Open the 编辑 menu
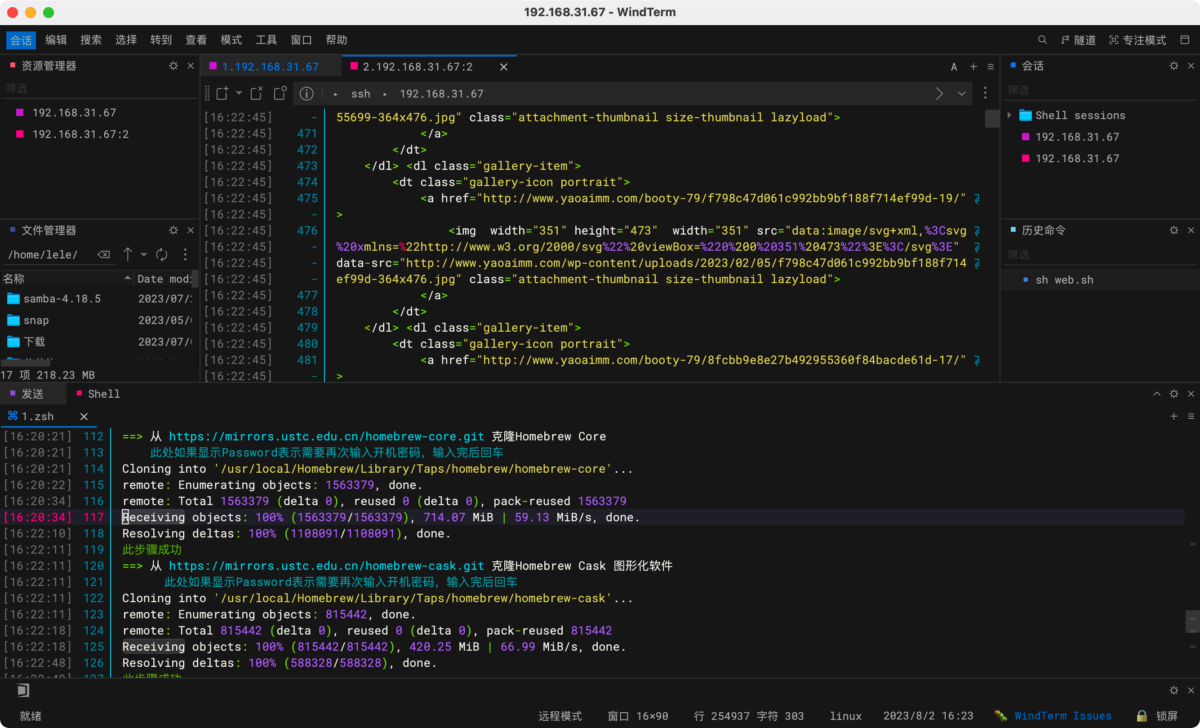 click(x=56, y=40)
